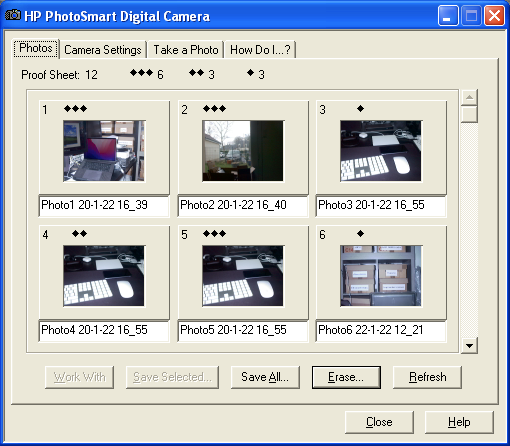Close the window with the red X
The image size is (510, 446).
point(494,16)
